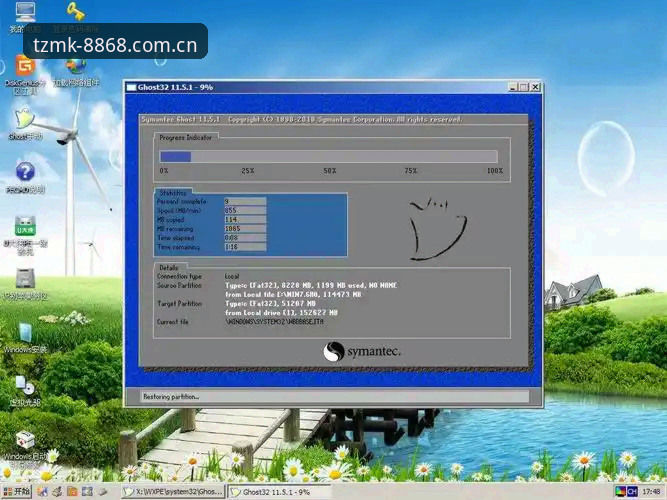Open the gold key password-clear icon
The image size is (667, 500).
(x=76, y=11)
